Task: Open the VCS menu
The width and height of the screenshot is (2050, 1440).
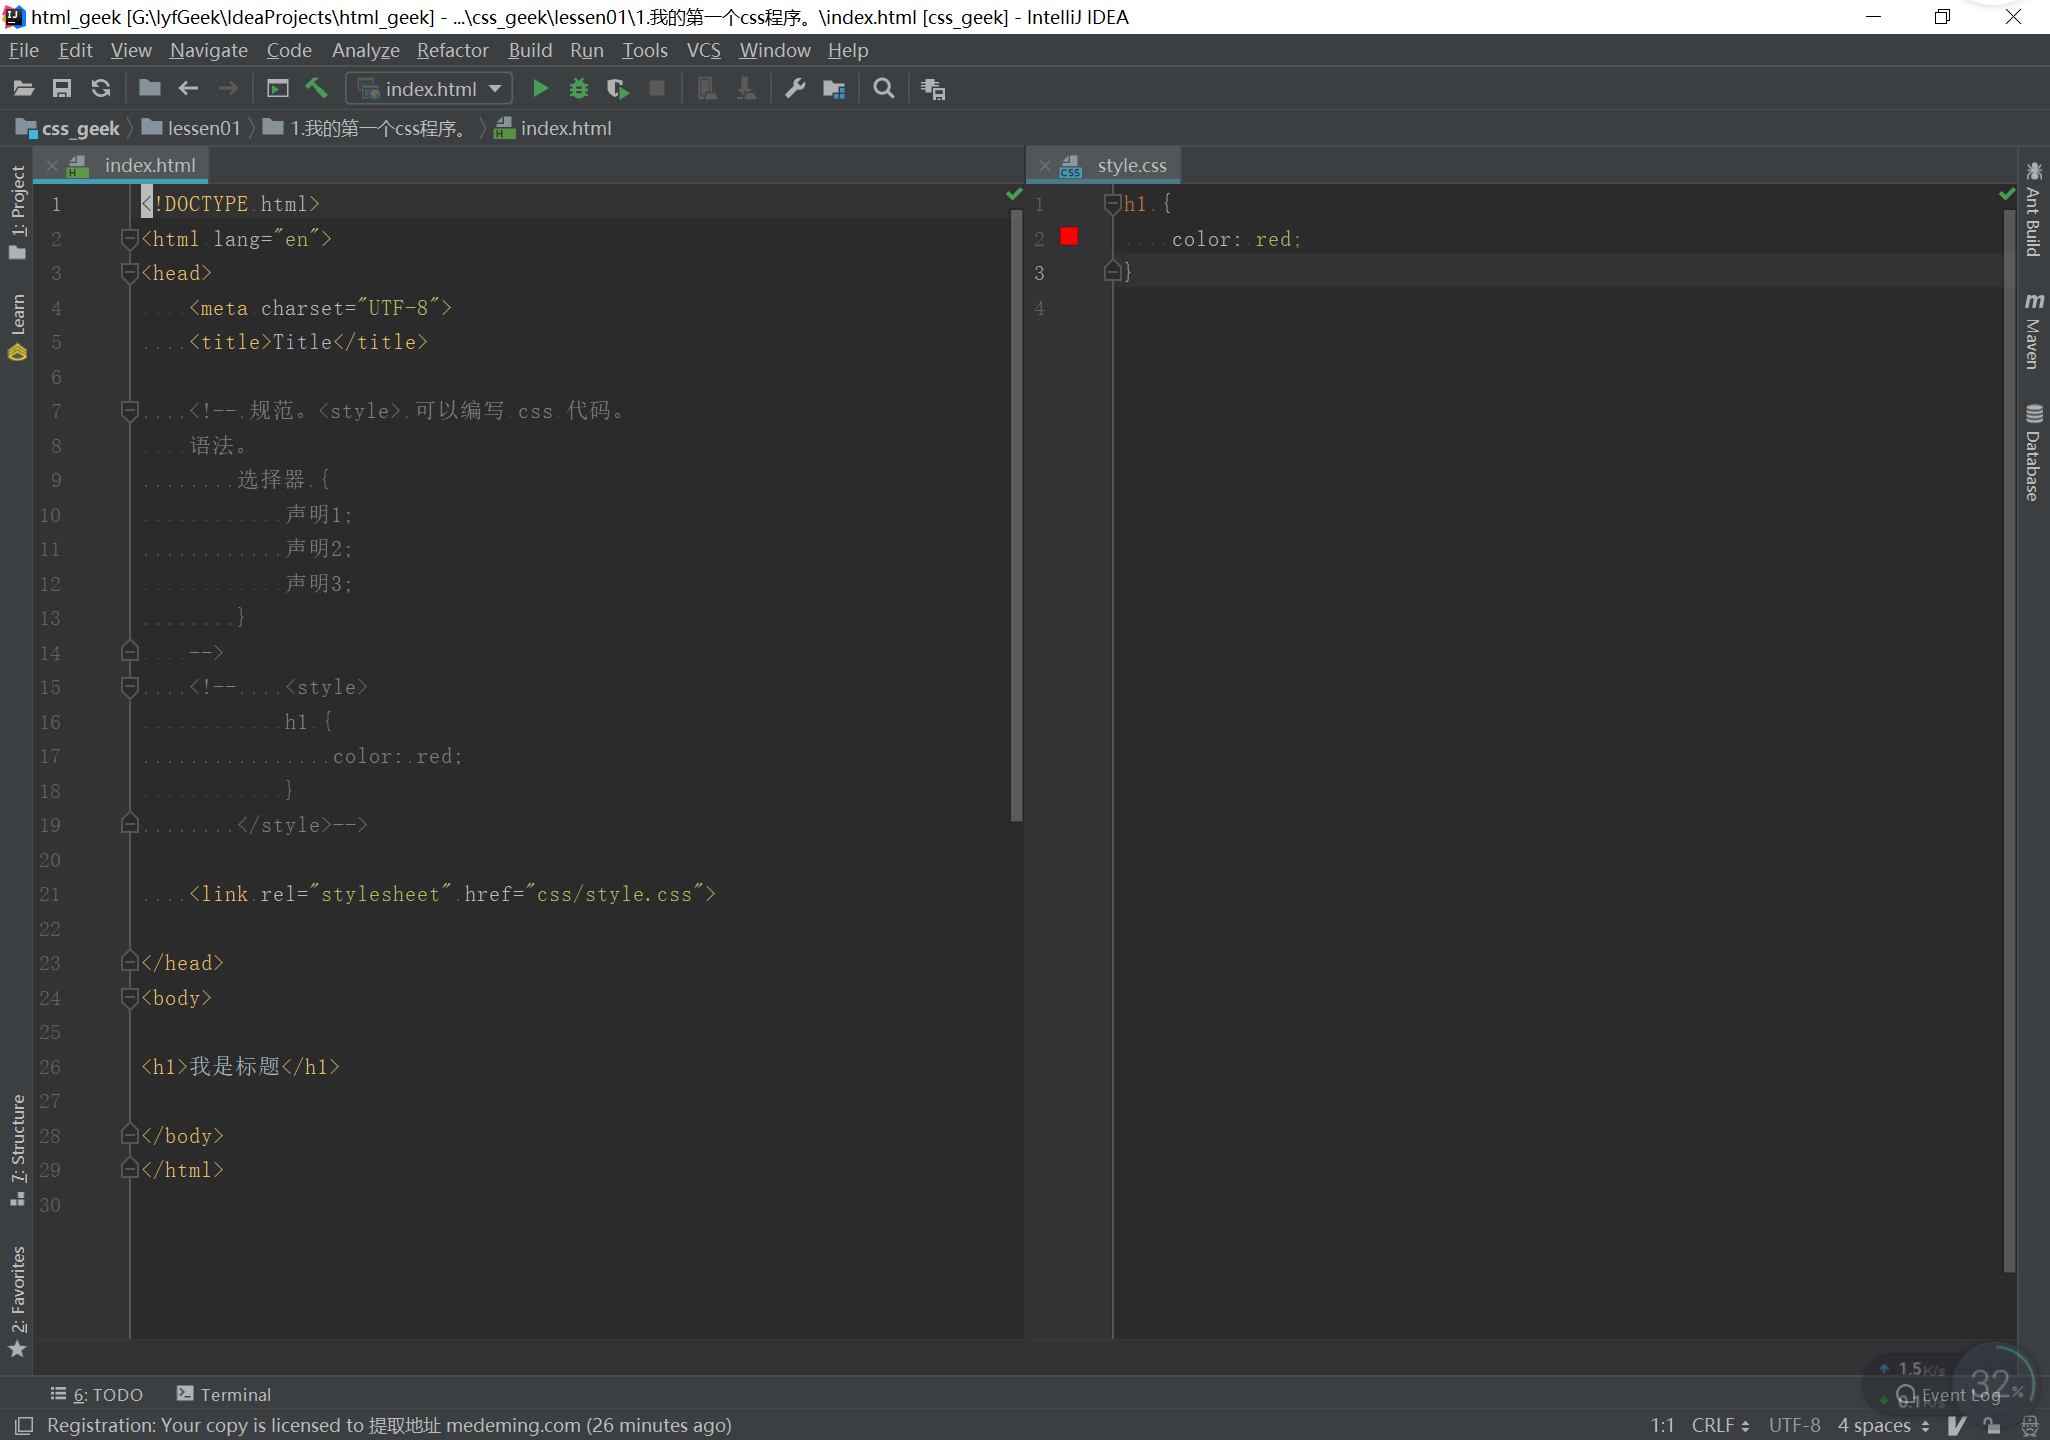Action: coord(703,50)
